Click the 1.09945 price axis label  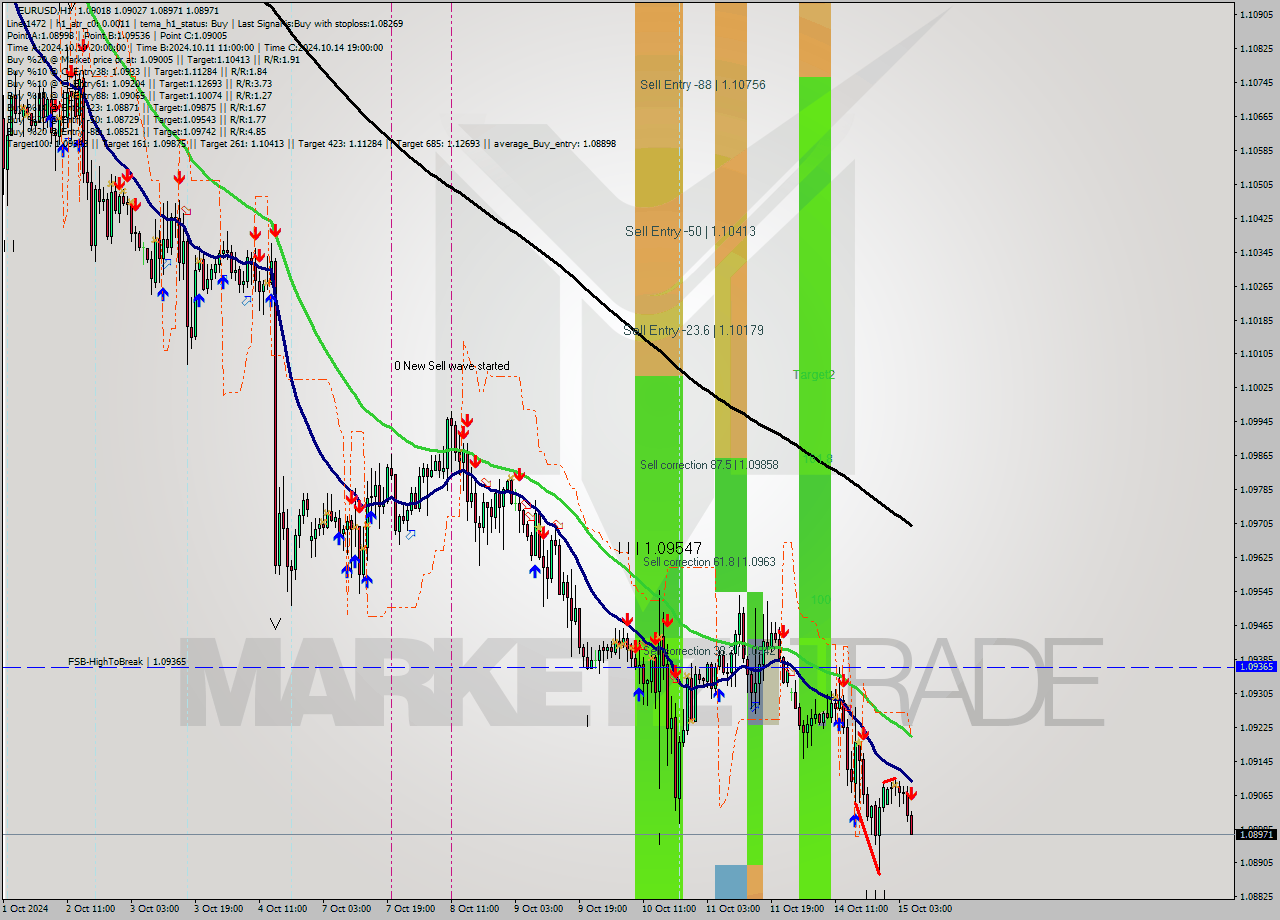[1256, 421]
